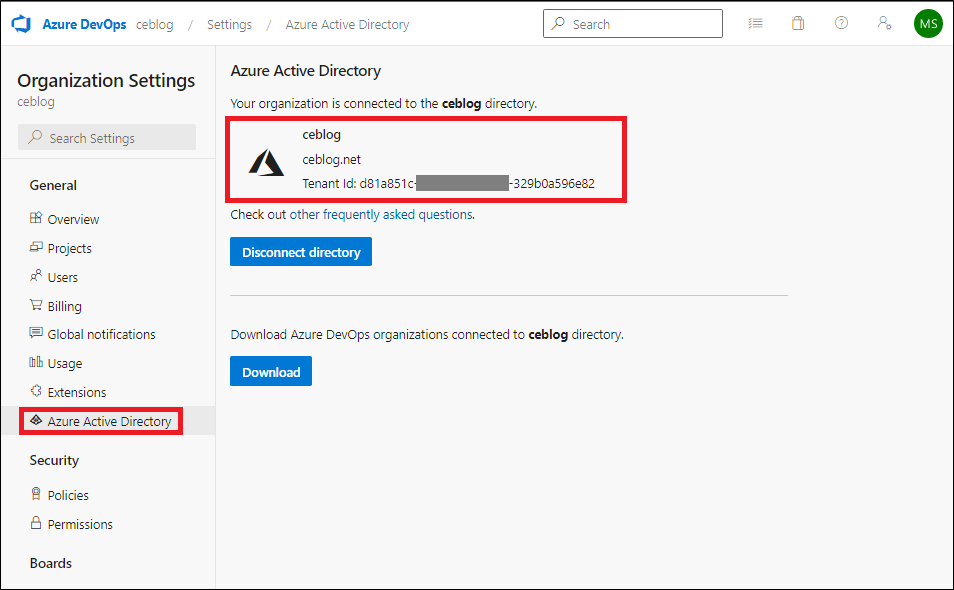Click the Azure DevOps home link
954x590 pixels.
pyautogui.click(x=84, y=24)
